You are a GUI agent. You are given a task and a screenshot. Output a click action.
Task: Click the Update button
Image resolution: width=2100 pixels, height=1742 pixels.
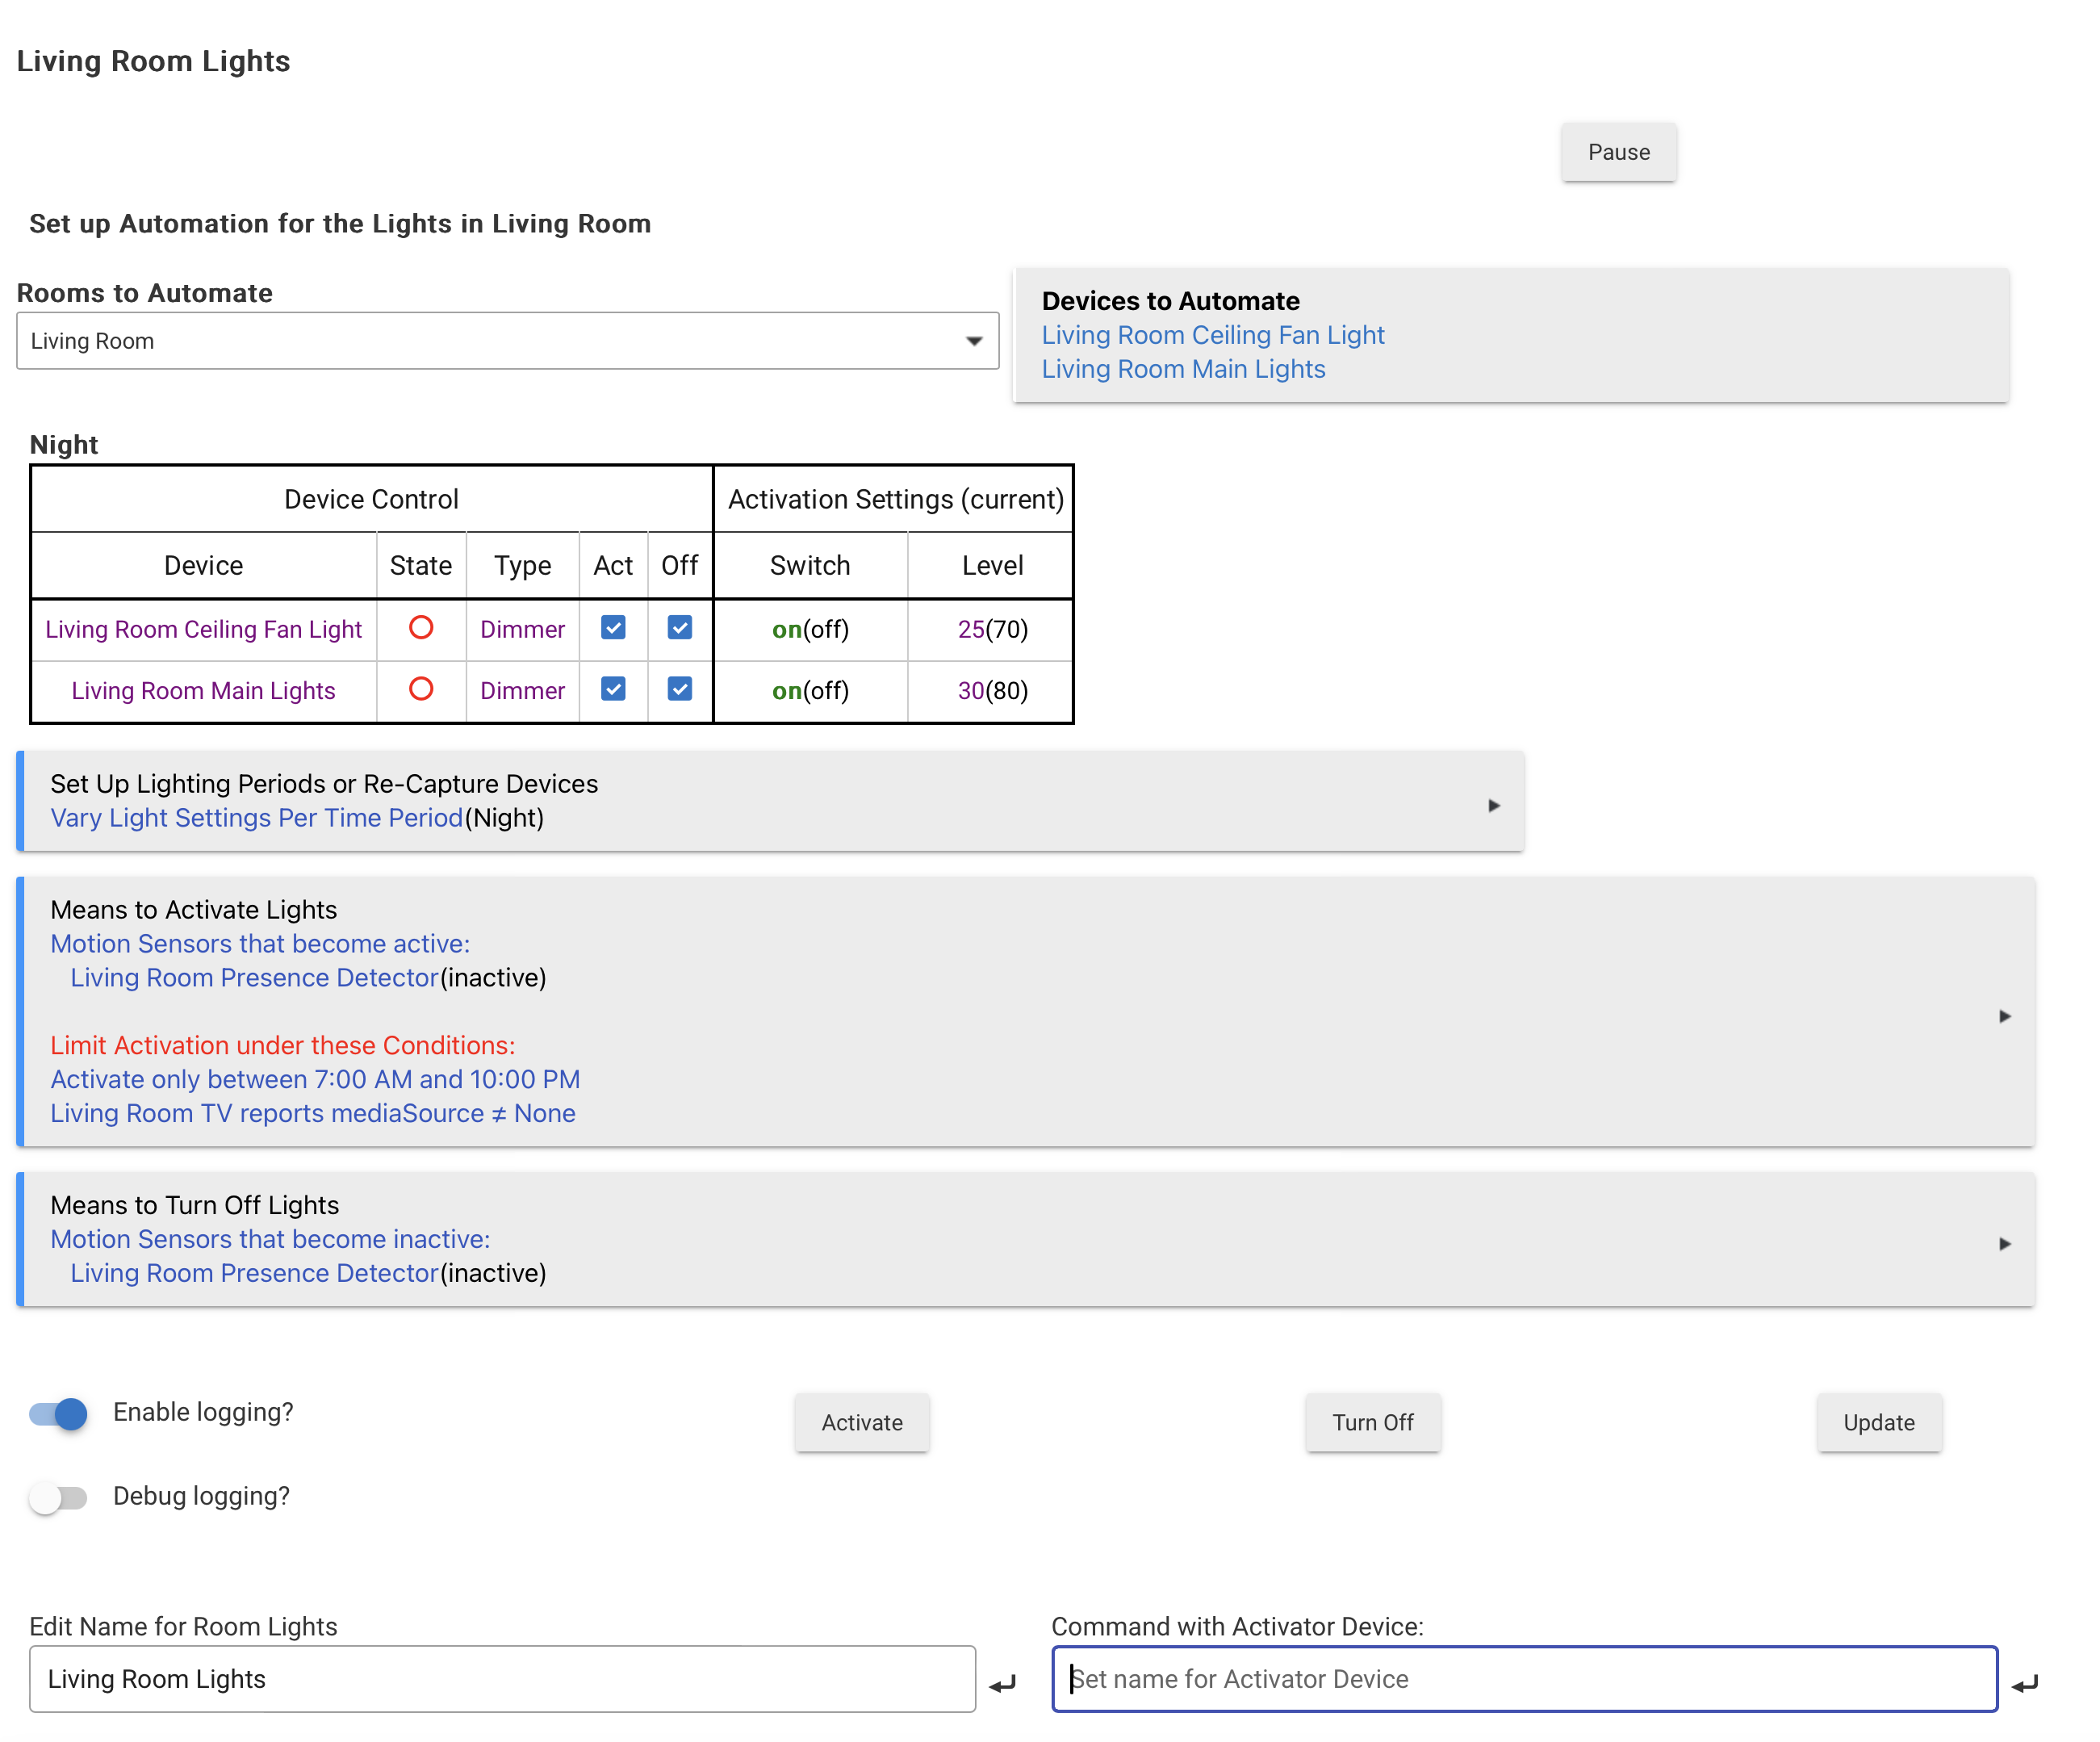[1878, 1422]
